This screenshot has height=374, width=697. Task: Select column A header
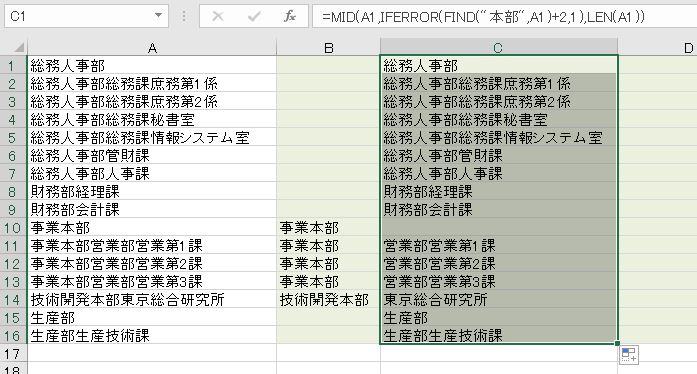point(152,47)
